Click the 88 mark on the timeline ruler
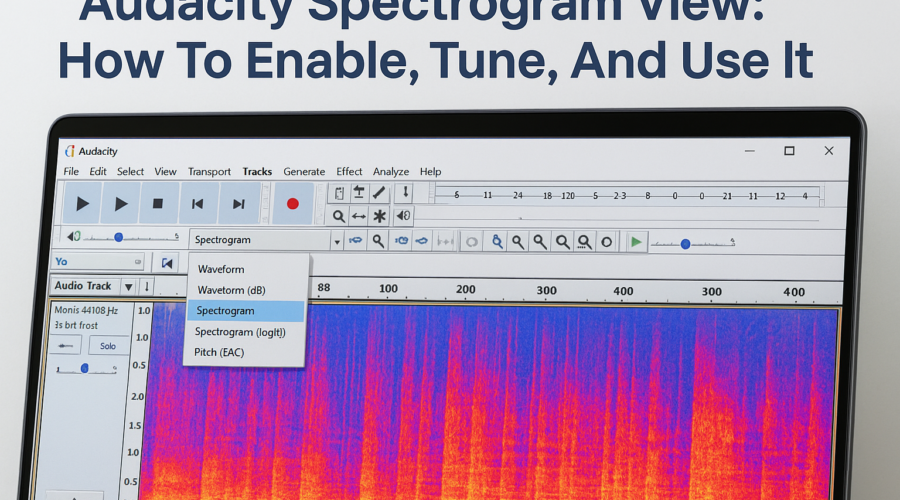This screenshot has height=500, width=900. coord(324,288)
